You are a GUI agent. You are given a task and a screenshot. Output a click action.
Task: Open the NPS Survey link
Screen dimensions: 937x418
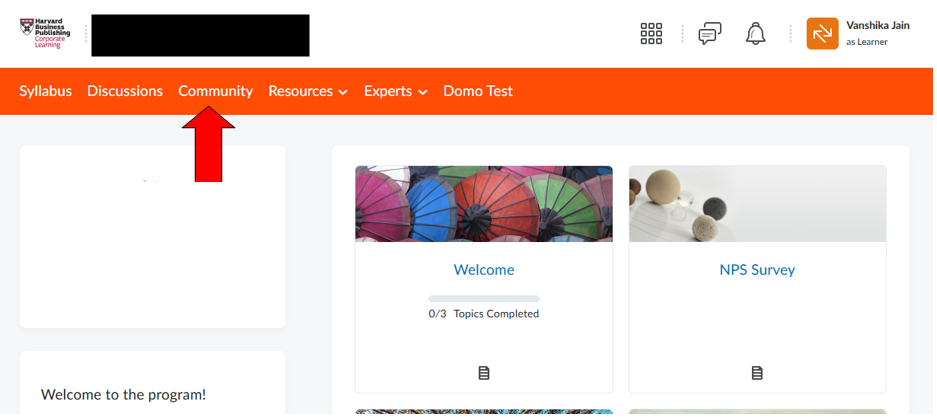tap(757, 270)
